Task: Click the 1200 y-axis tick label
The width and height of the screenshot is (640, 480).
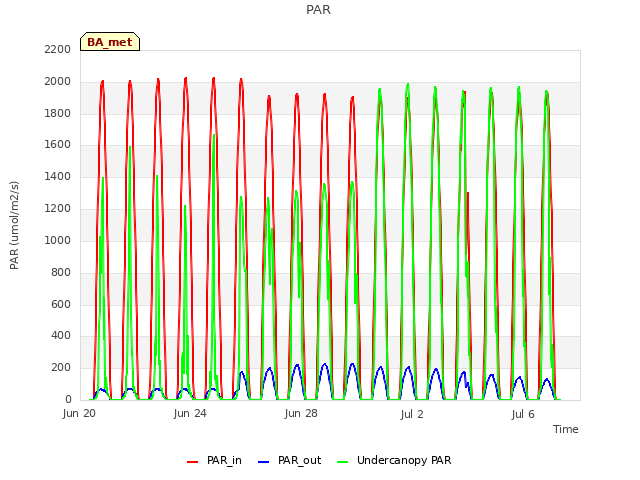Action: tap(58, 209)
